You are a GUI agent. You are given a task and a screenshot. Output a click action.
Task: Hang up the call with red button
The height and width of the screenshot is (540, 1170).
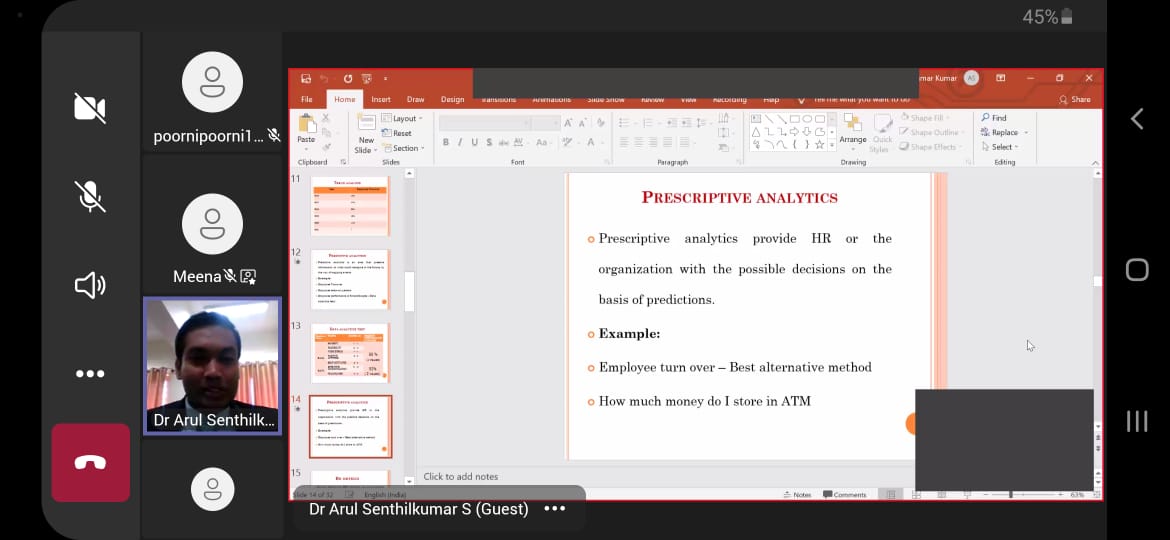coord(90,462)
